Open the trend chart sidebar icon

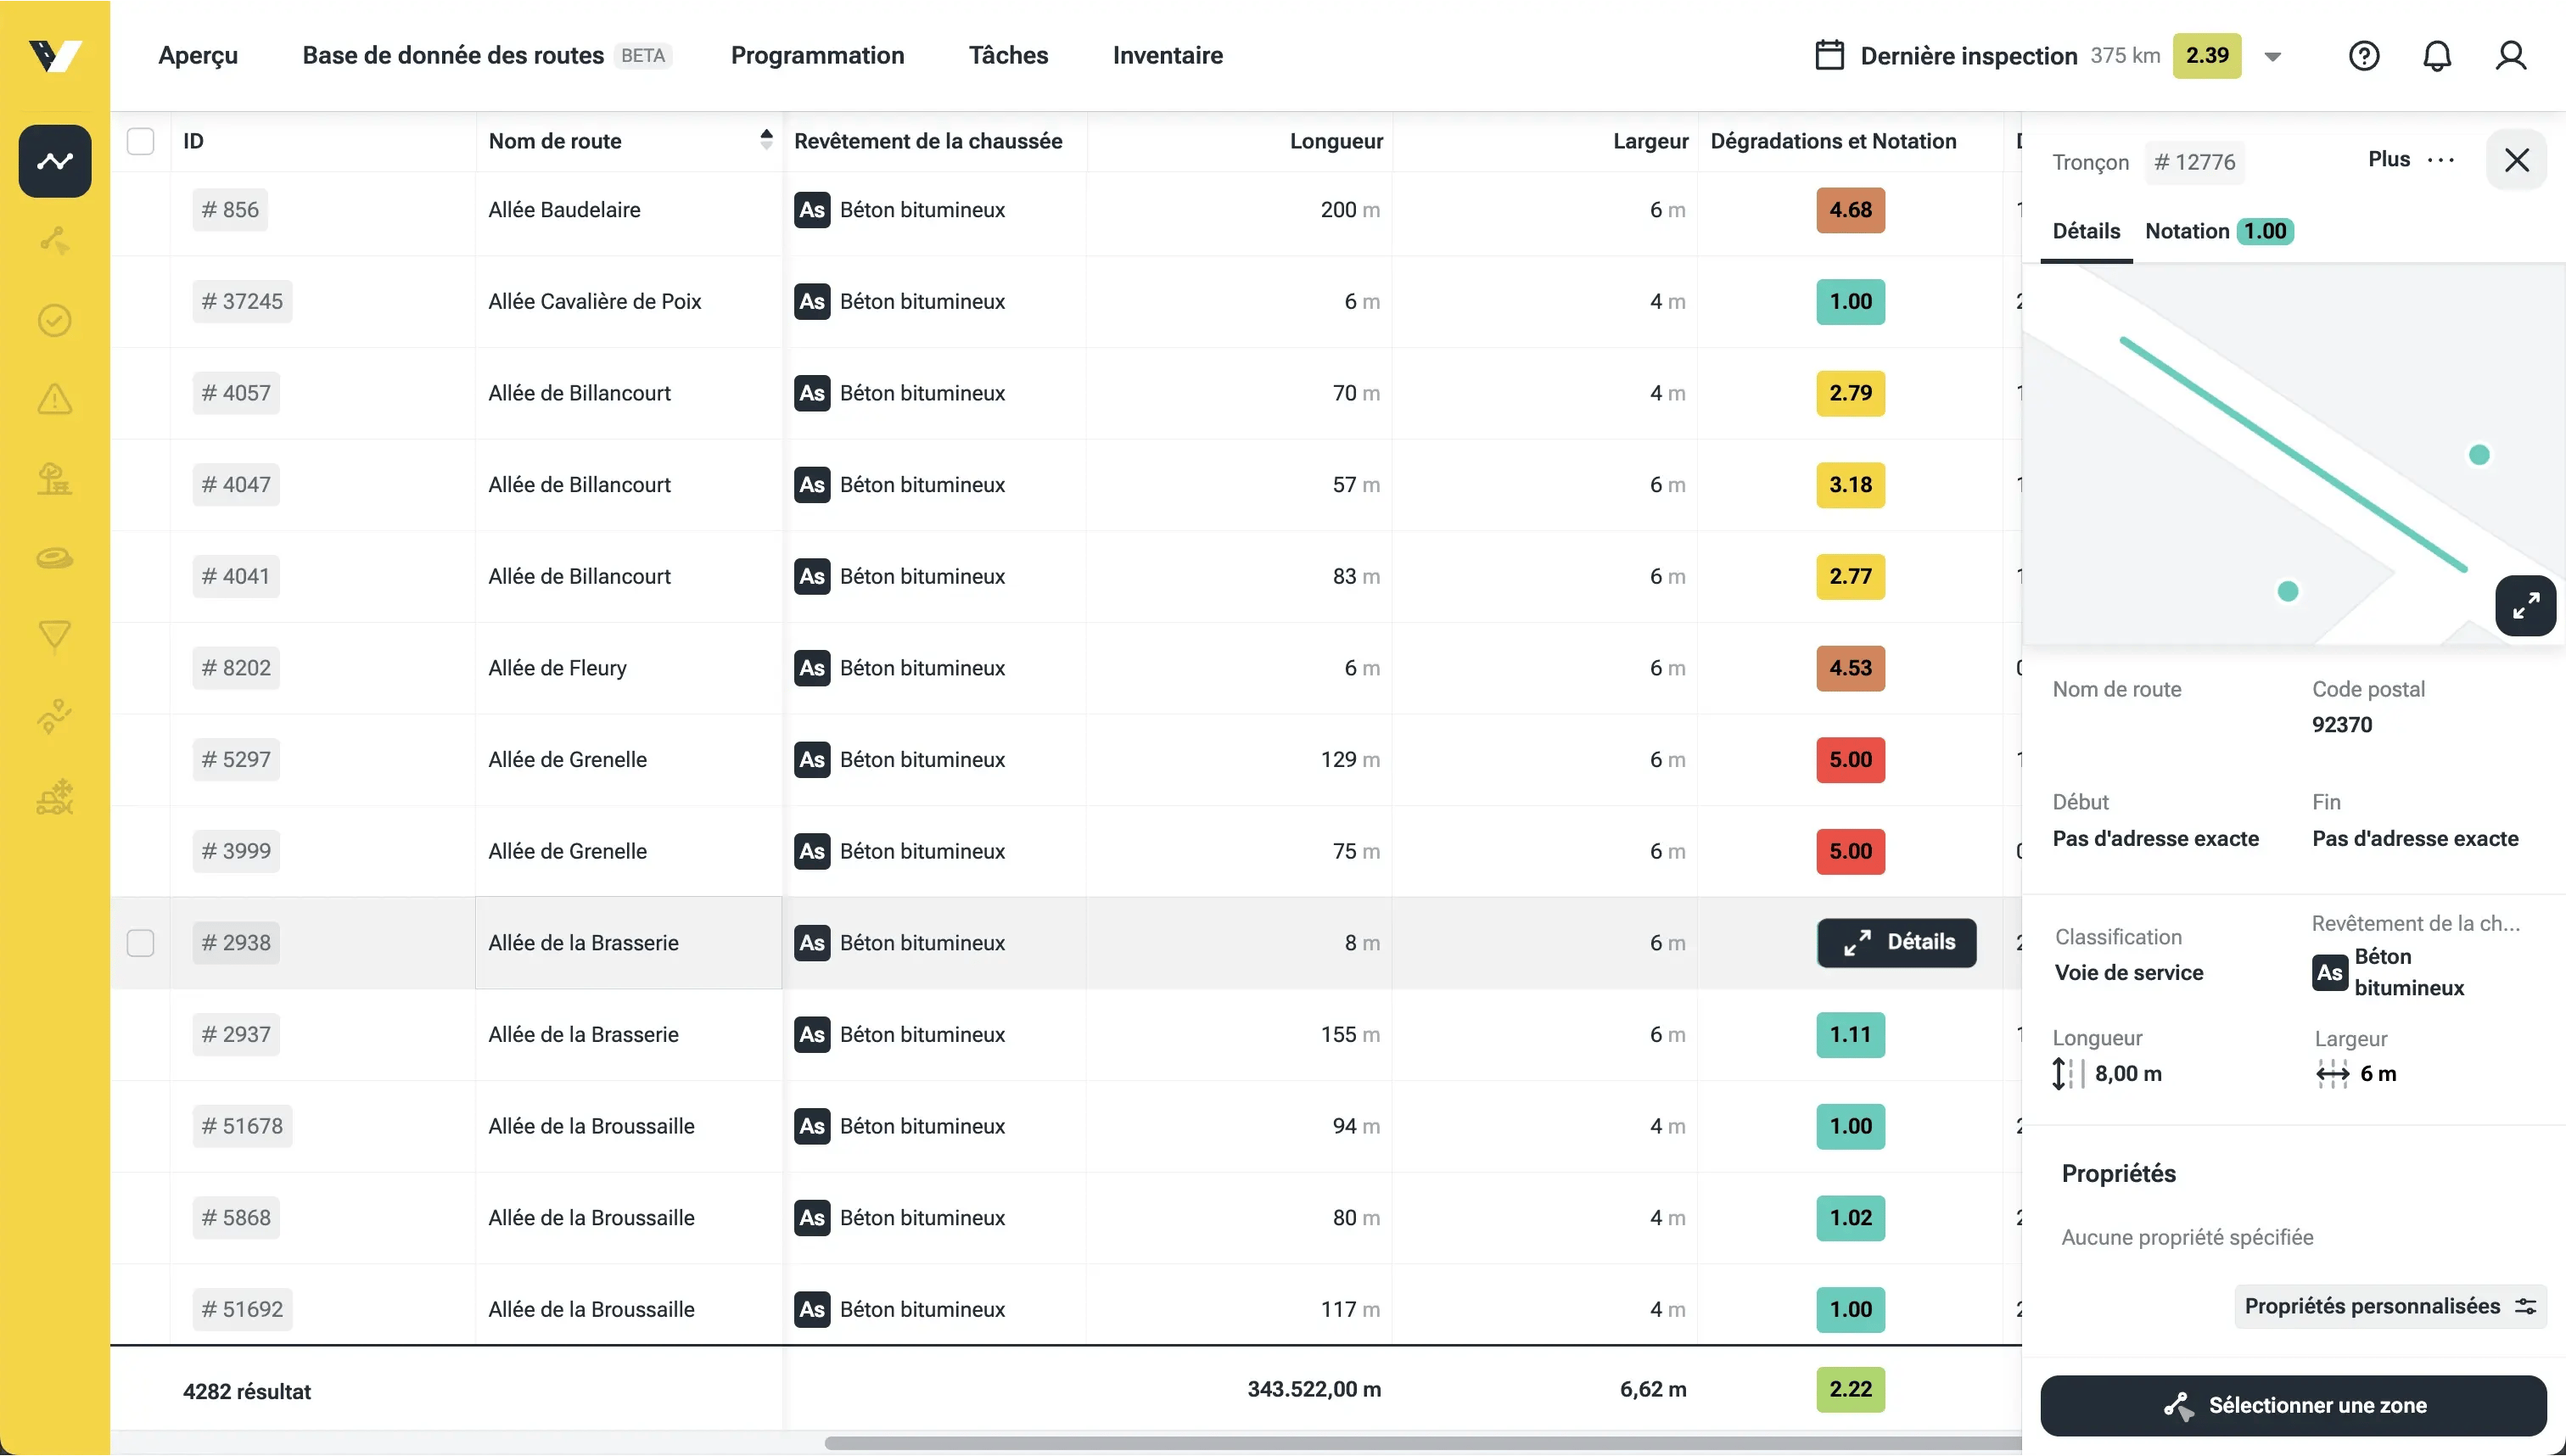[x=55, y=161]
